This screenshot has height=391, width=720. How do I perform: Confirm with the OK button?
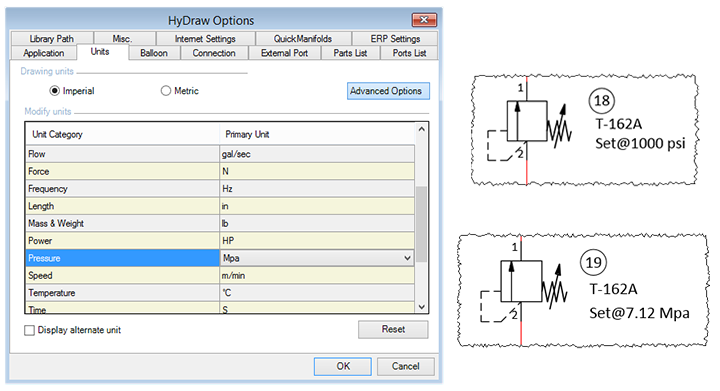click(x=343, y=366)
